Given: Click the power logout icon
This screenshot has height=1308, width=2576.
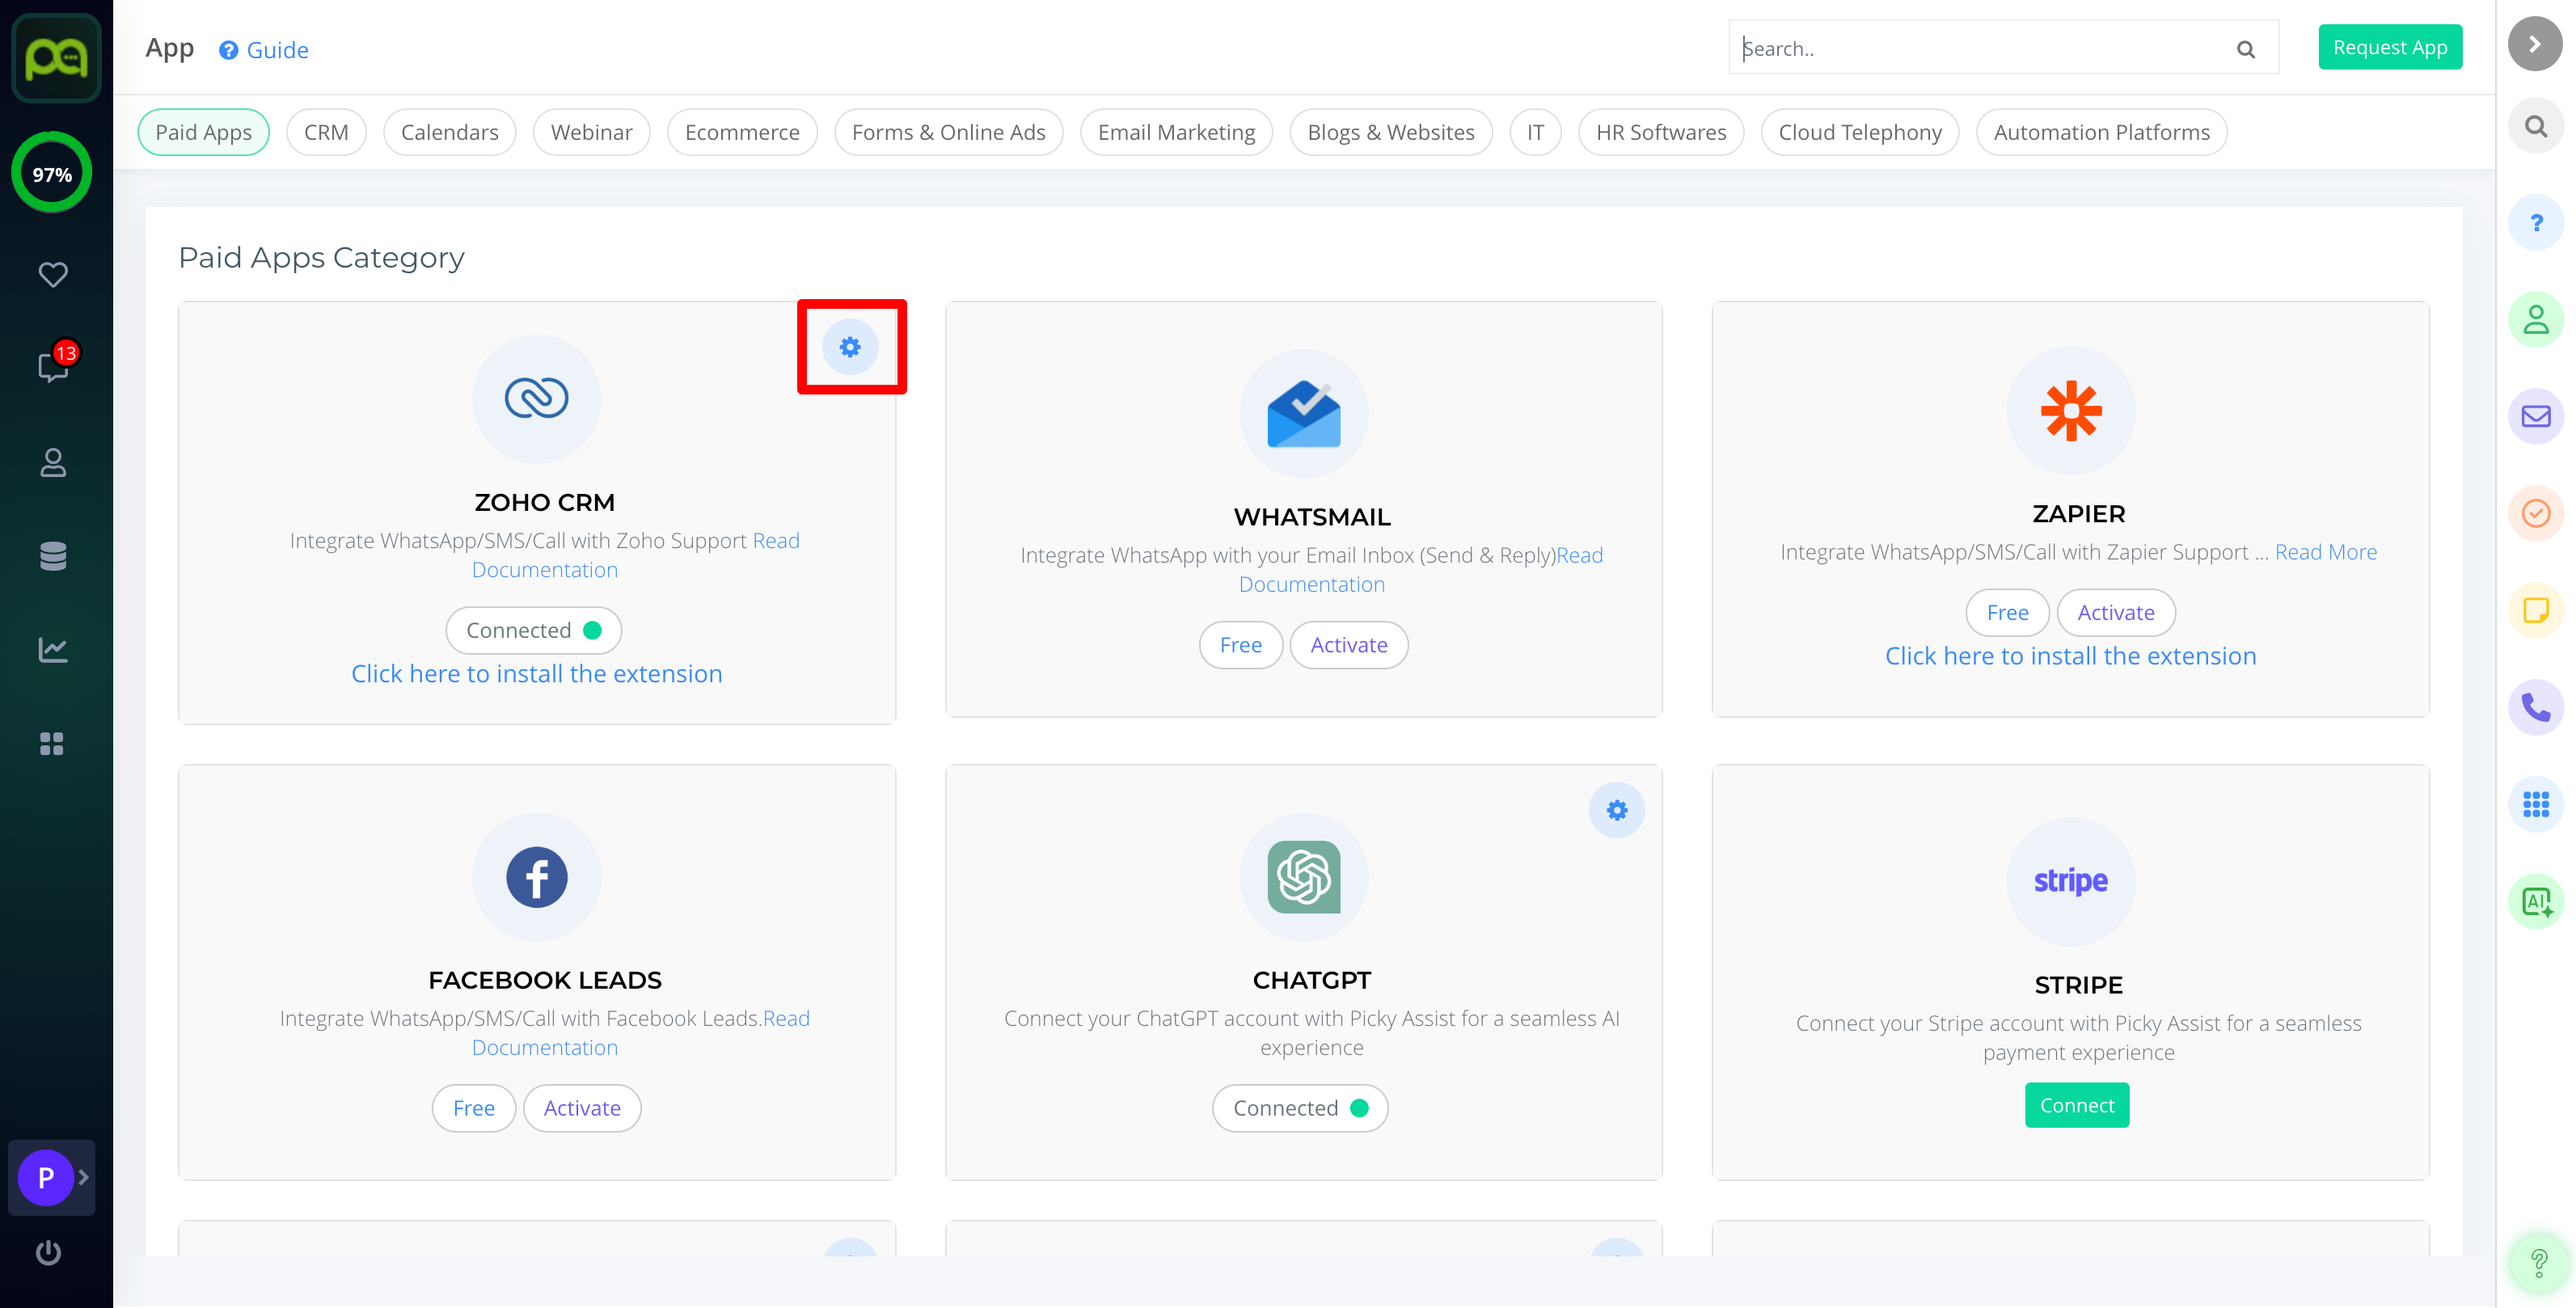Looking at the screenshot, I should coord(48,1252).
